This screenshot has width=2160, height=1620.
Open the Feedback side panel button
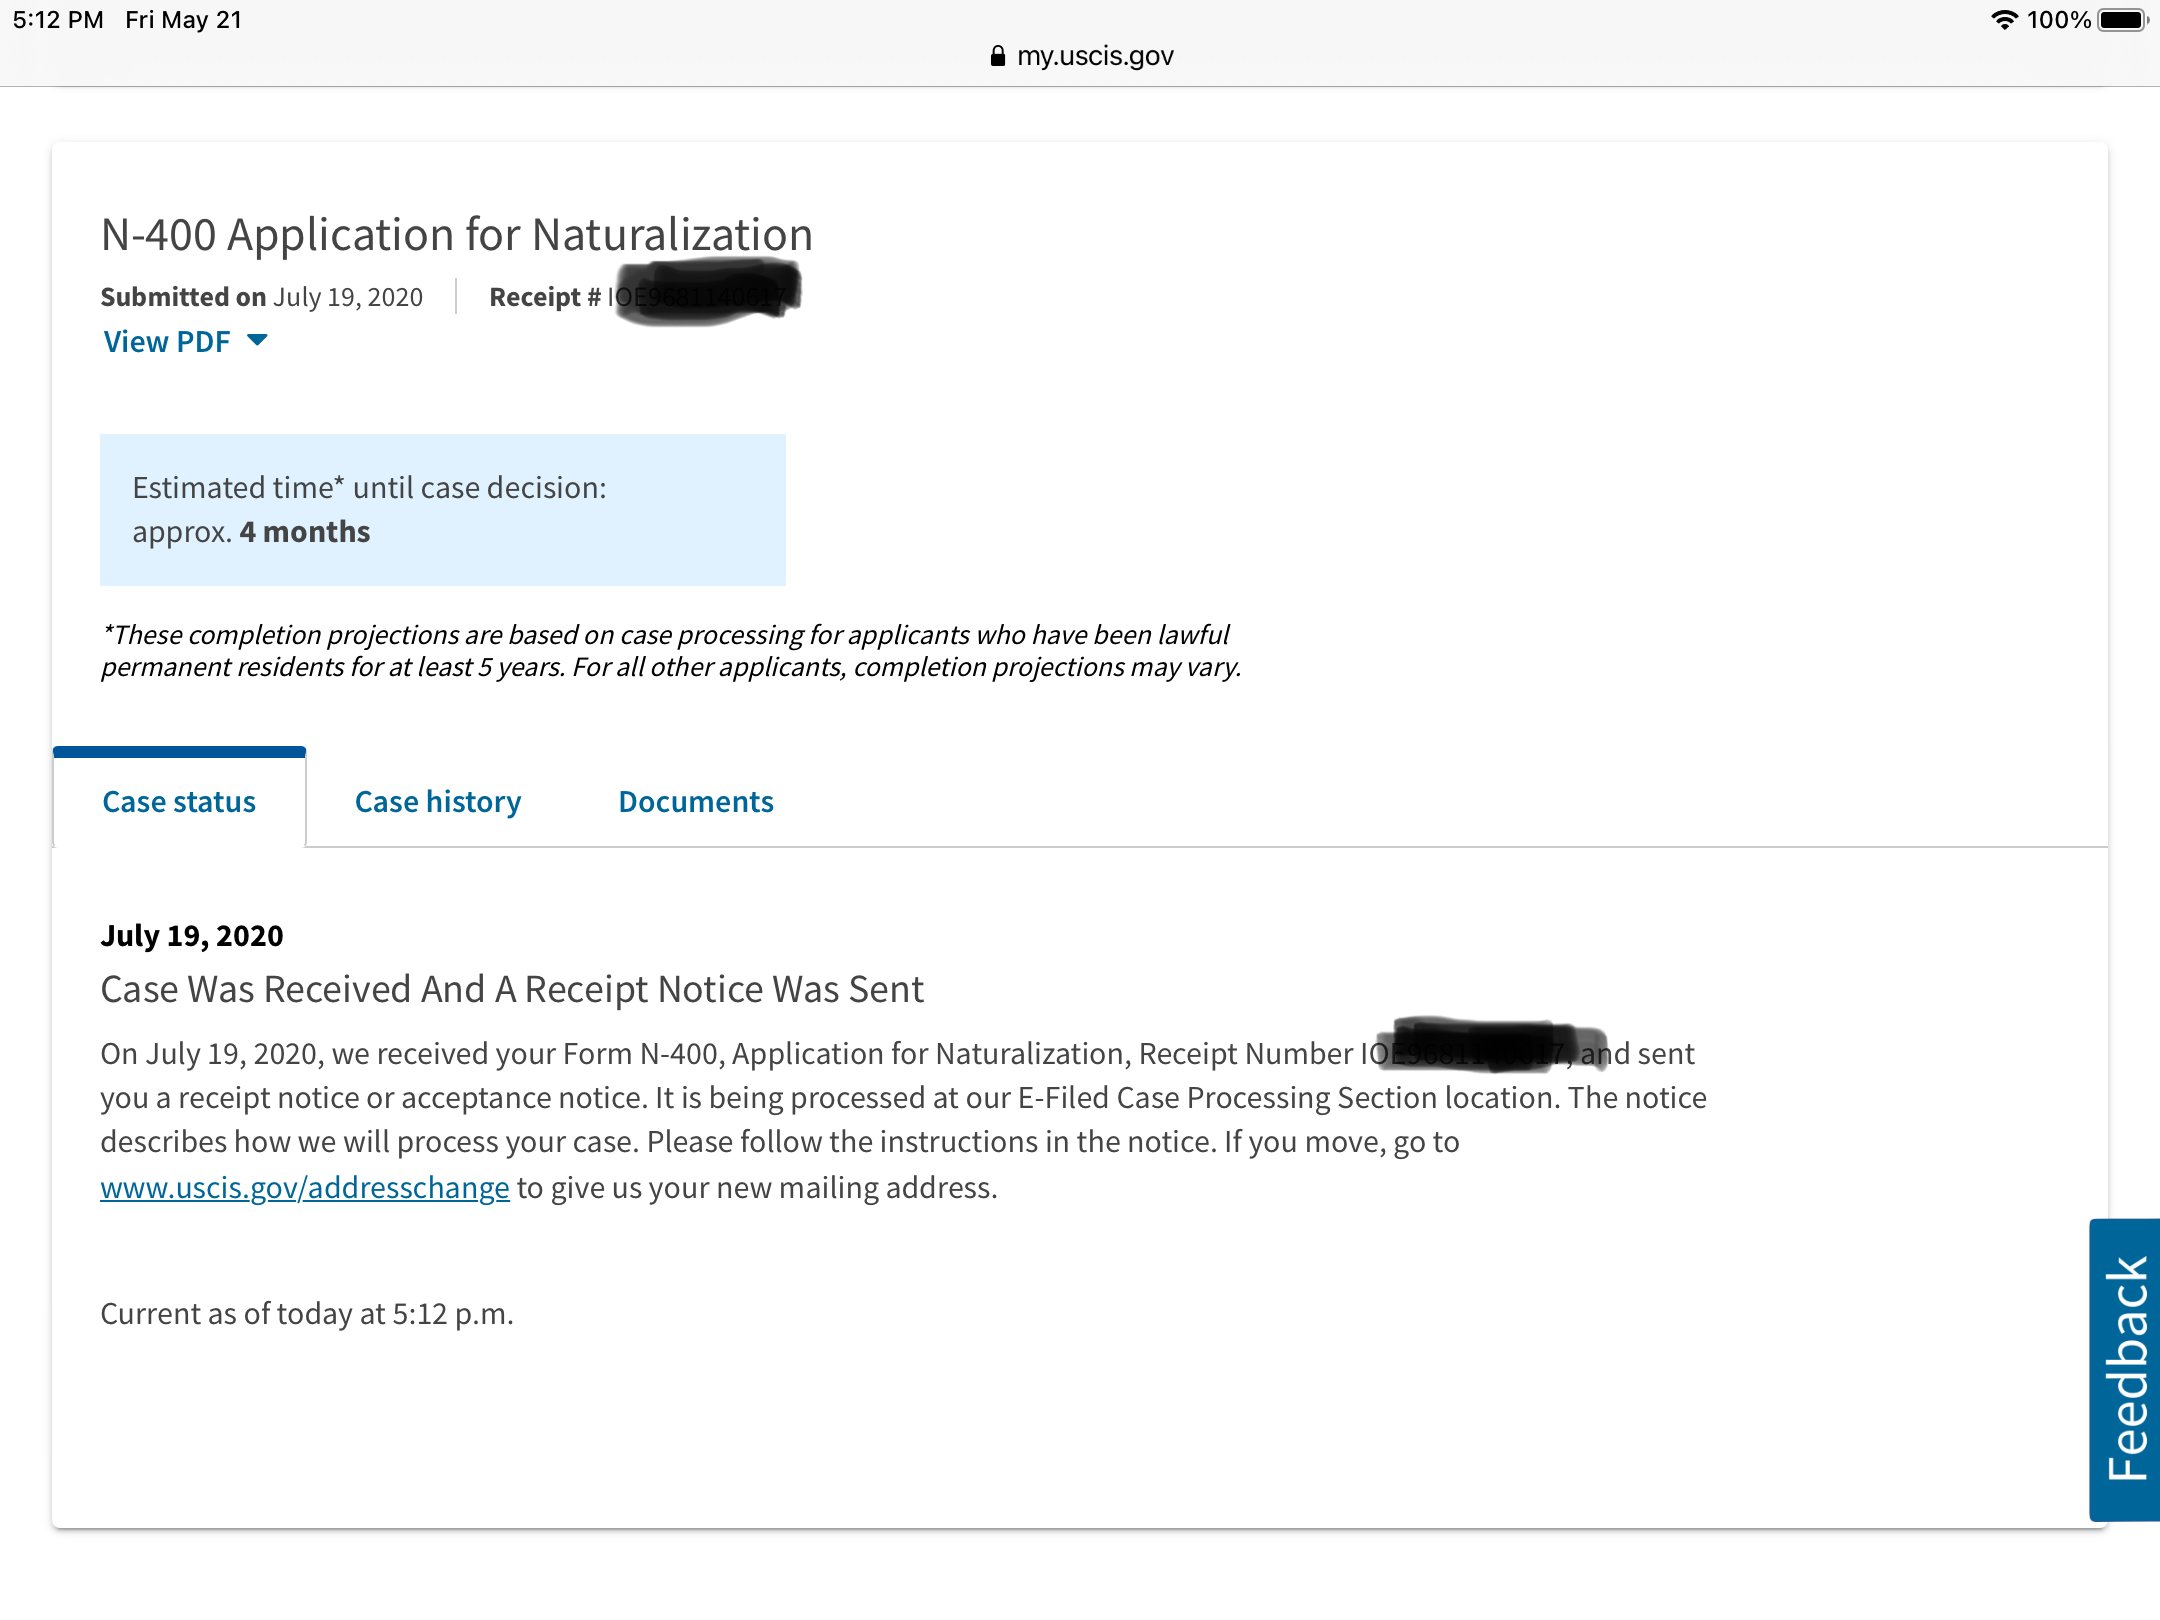click(2124, 1368)
